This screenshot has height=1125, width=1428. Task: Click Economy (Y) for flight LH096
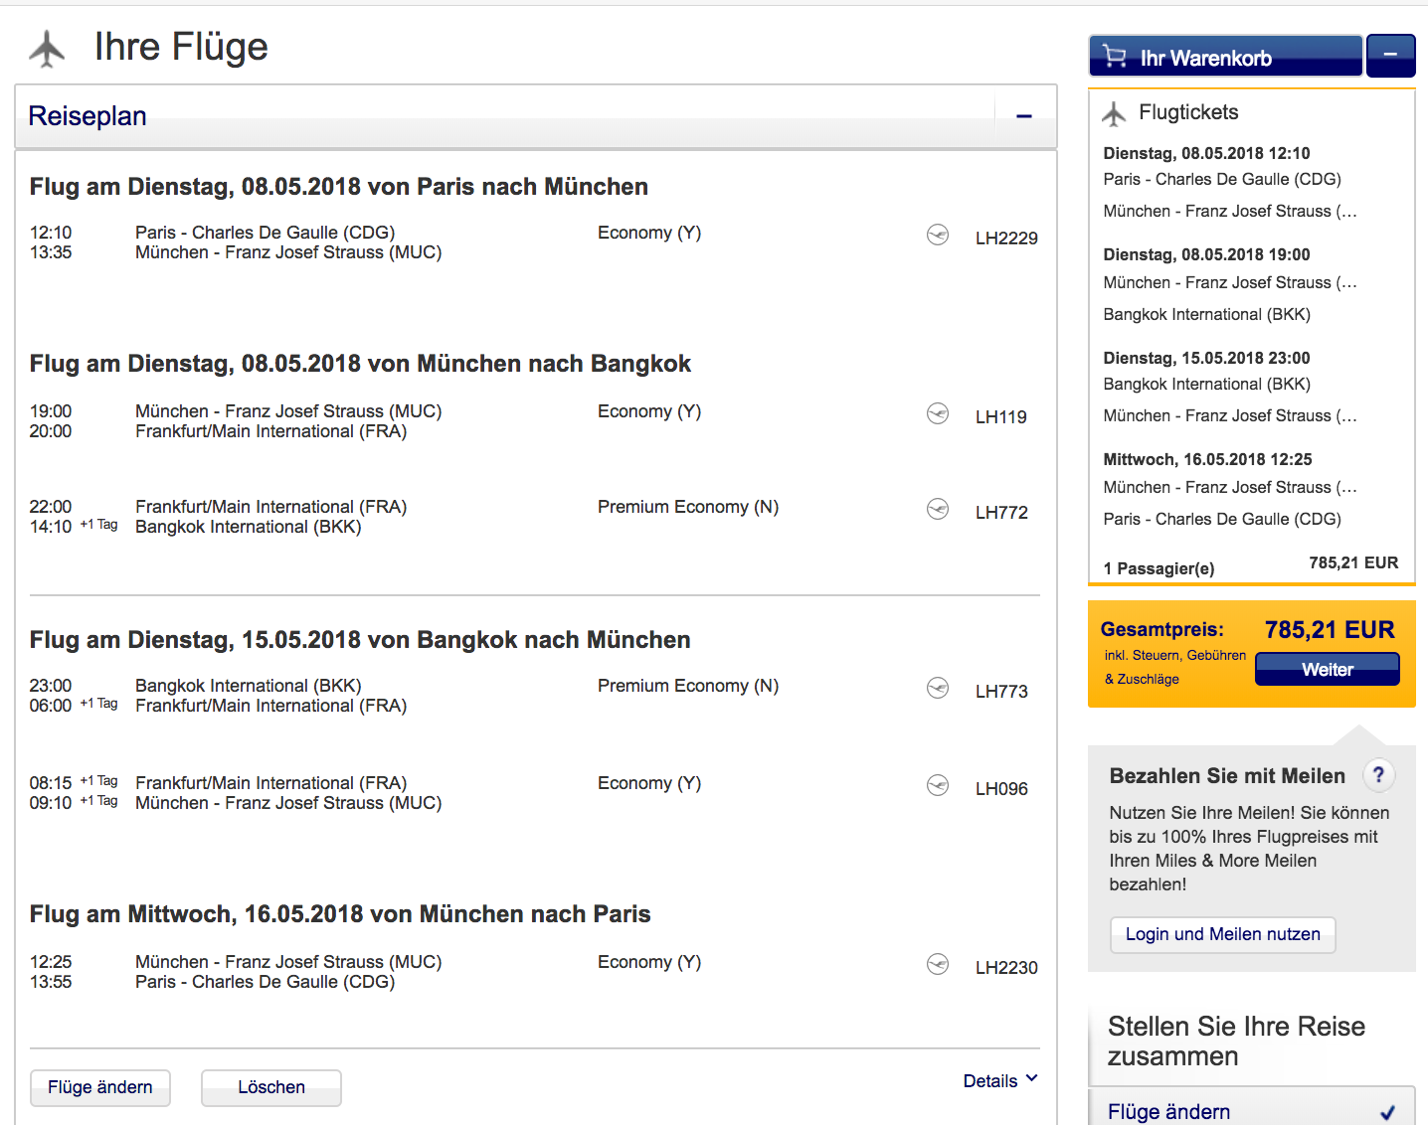[x=649, y=783]
